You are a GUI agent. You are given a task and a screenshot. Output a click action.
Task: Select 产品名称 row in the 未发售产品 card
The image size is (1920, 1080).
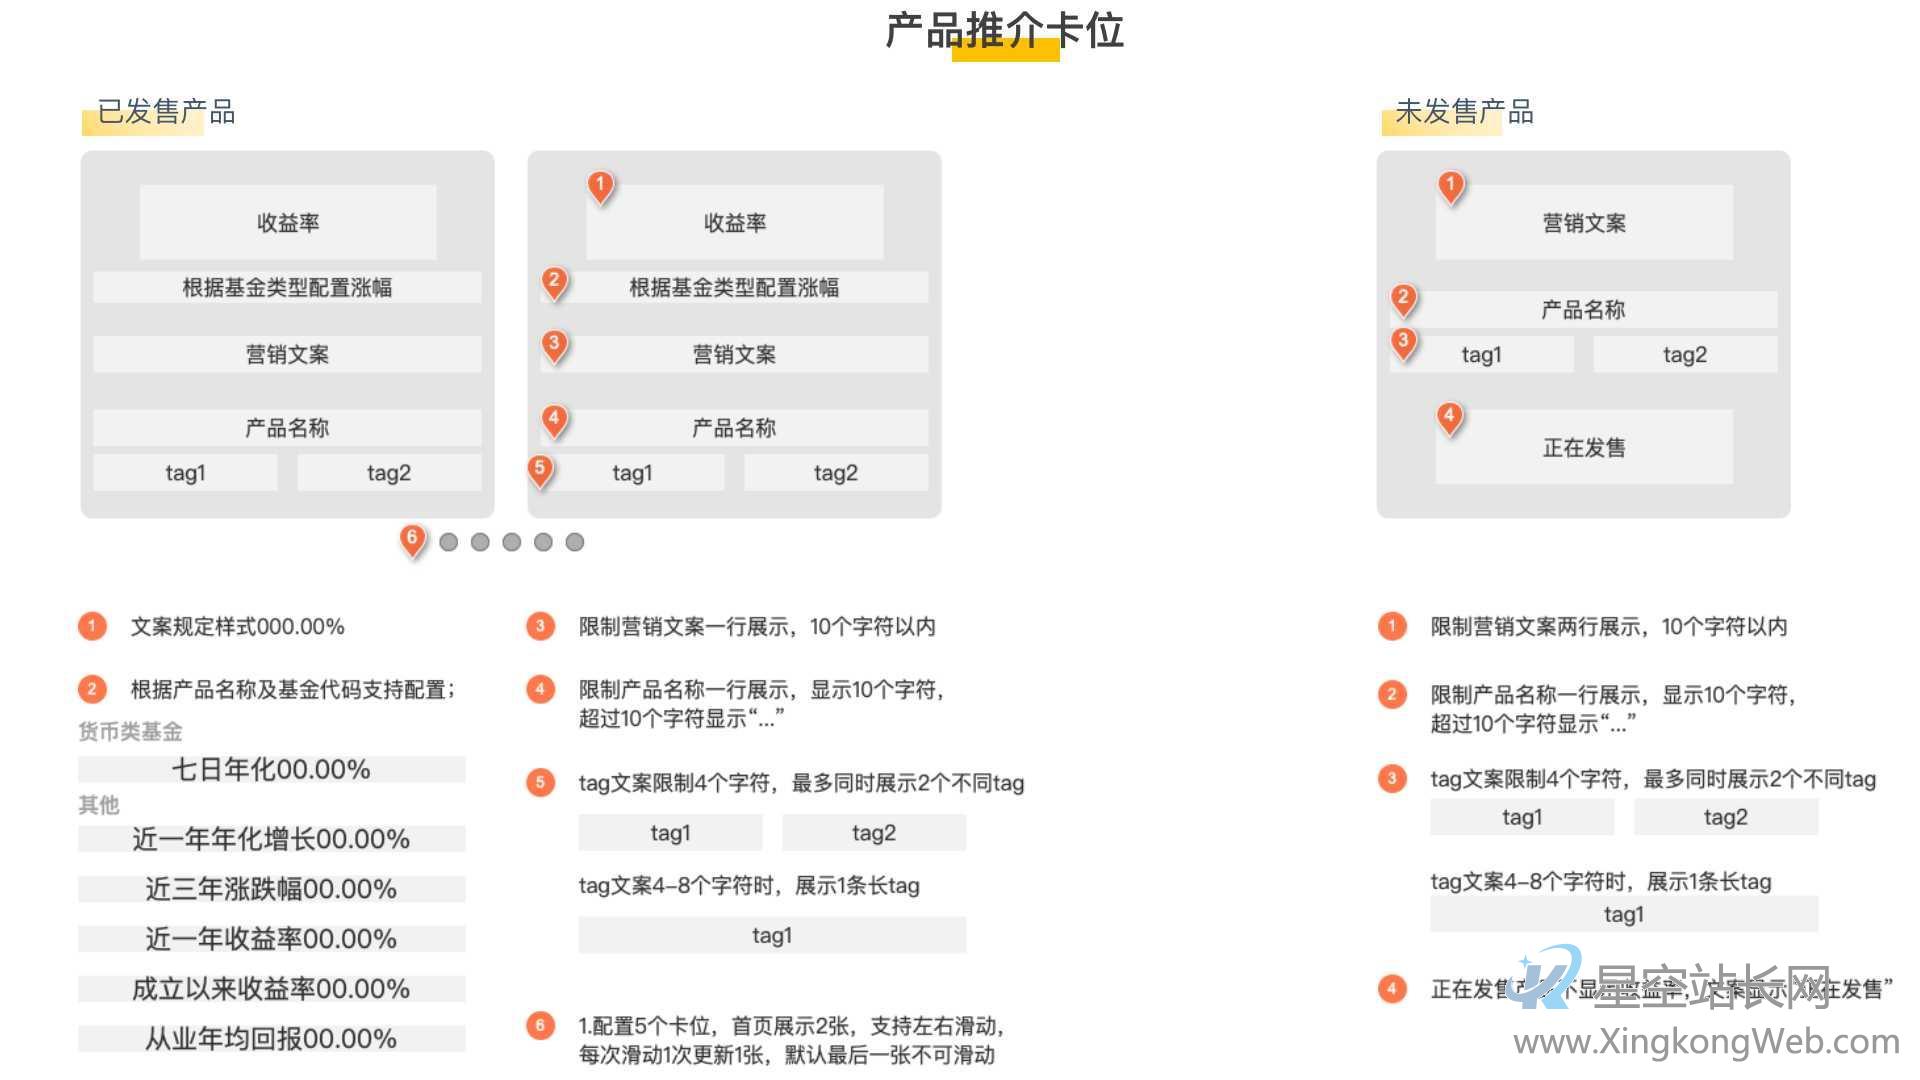click(1584, 310)
